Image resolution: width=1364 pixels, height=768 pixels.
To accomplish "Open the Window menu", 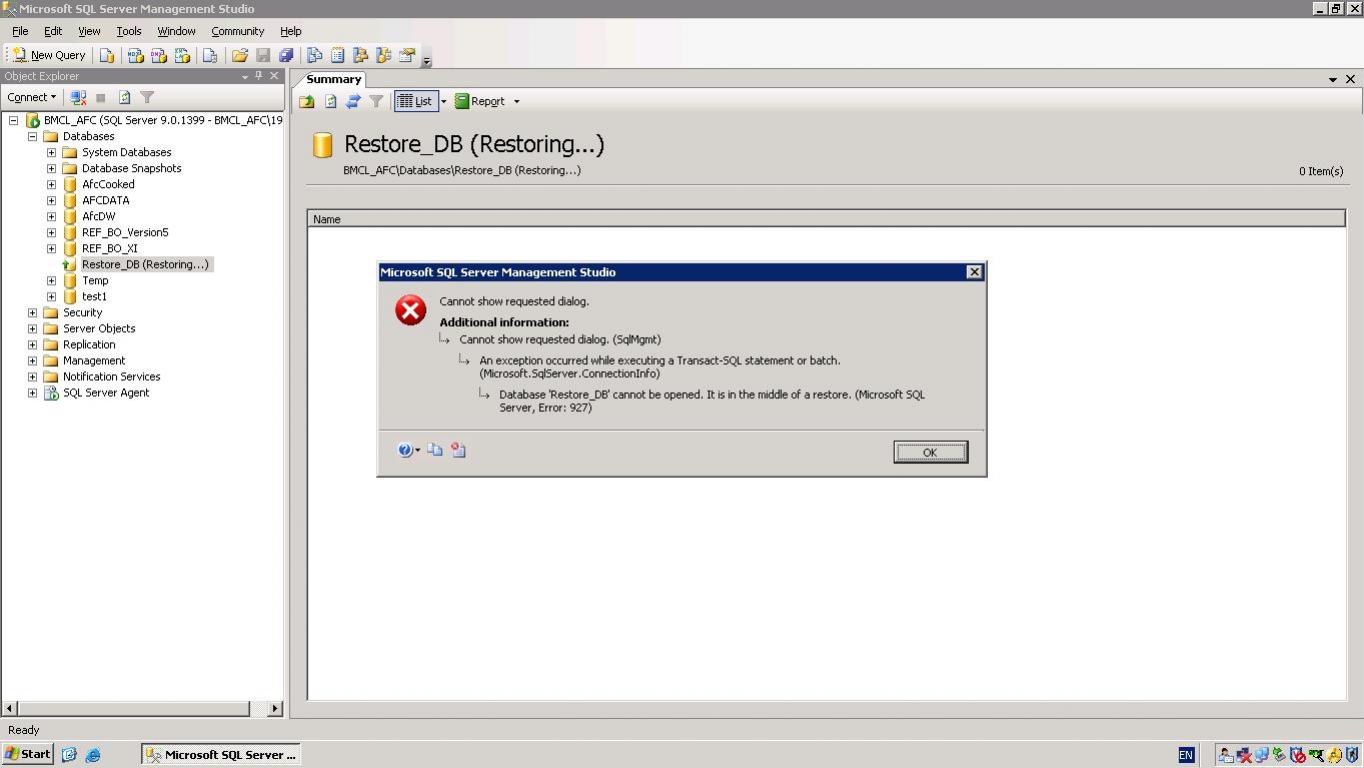I will click(176, 31).
